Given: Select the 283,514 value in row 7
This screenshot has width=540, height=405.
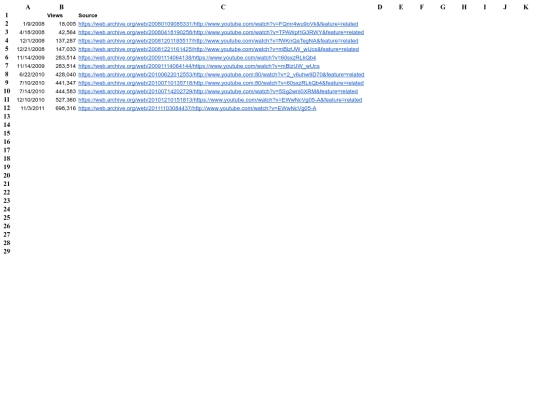Looking at the screenshot, I should (66, 66).
